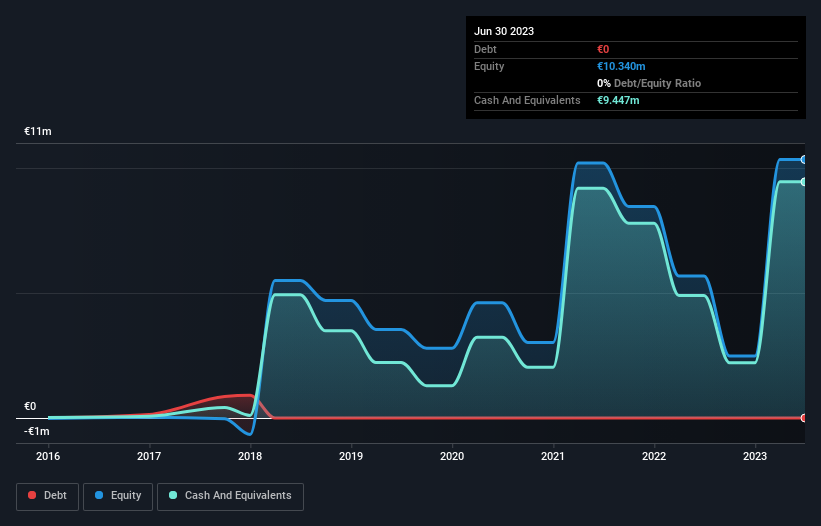Click the tooltip Debt row label
This screenshot has height=526, width=821.
coord(485,49)
